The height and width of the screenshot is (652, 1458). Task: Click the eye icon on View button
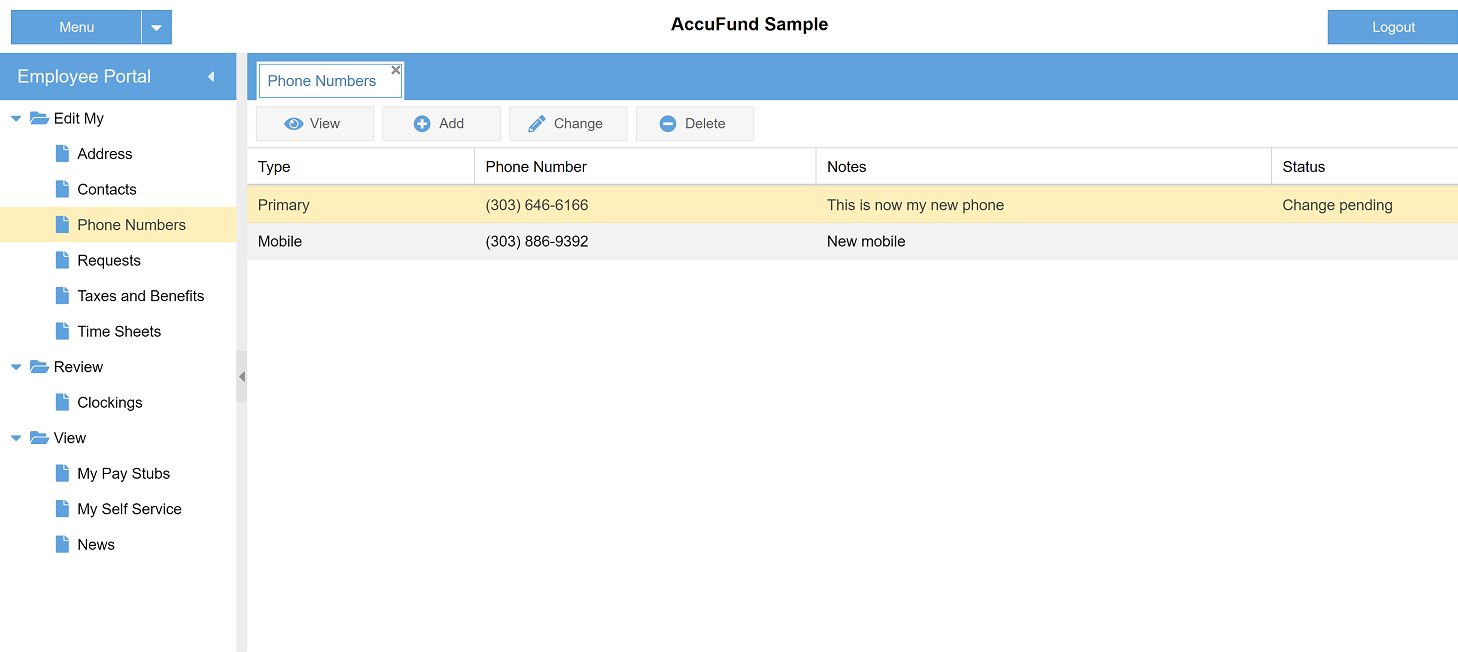(294, 124)
